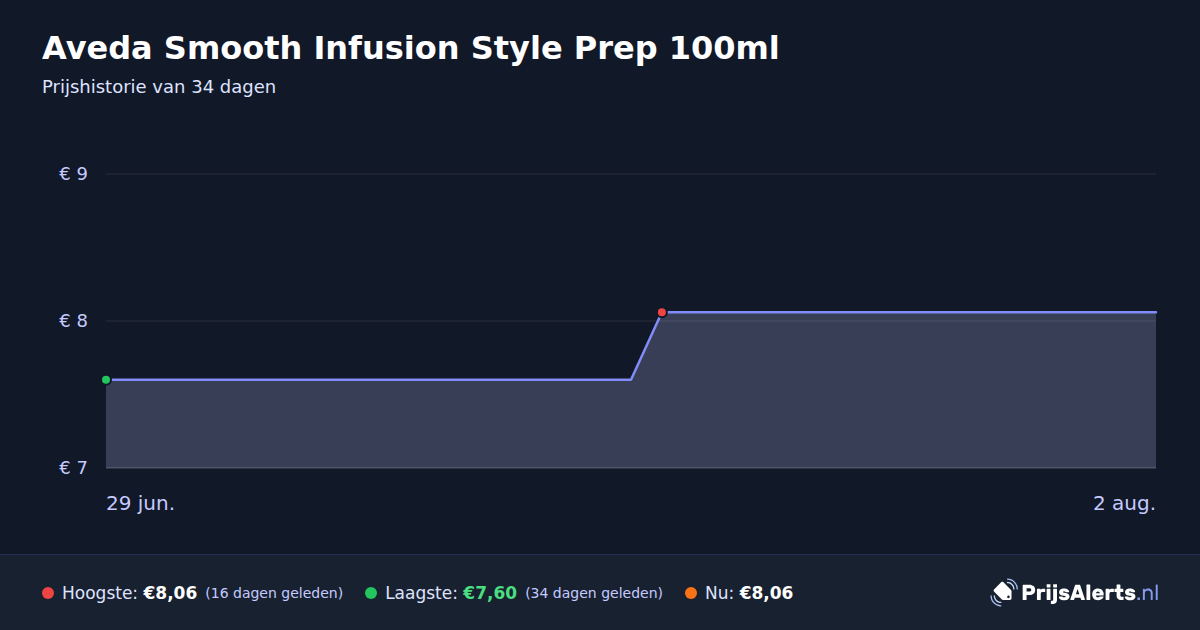Screen dimensions: 1200x630
Task: Click the green lowest-price dot on chart line
Action: [x=106, y=380]
